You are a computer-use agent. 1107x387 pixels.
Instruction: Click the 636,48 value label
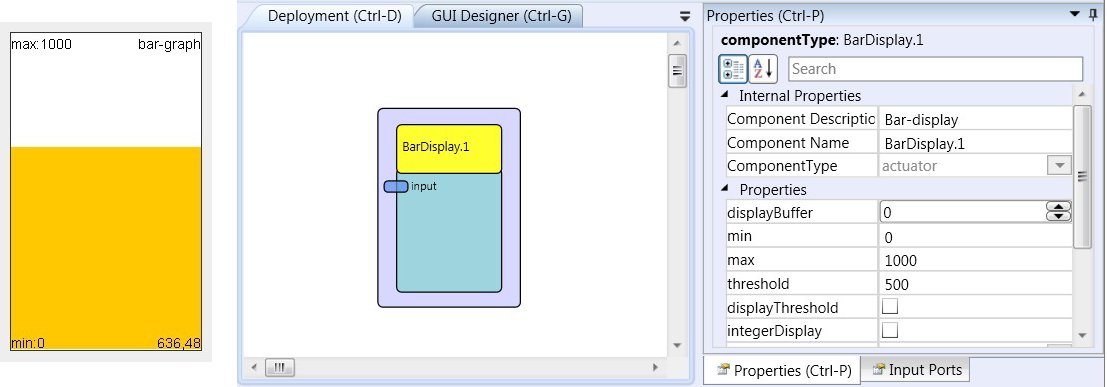pos(179,344)
